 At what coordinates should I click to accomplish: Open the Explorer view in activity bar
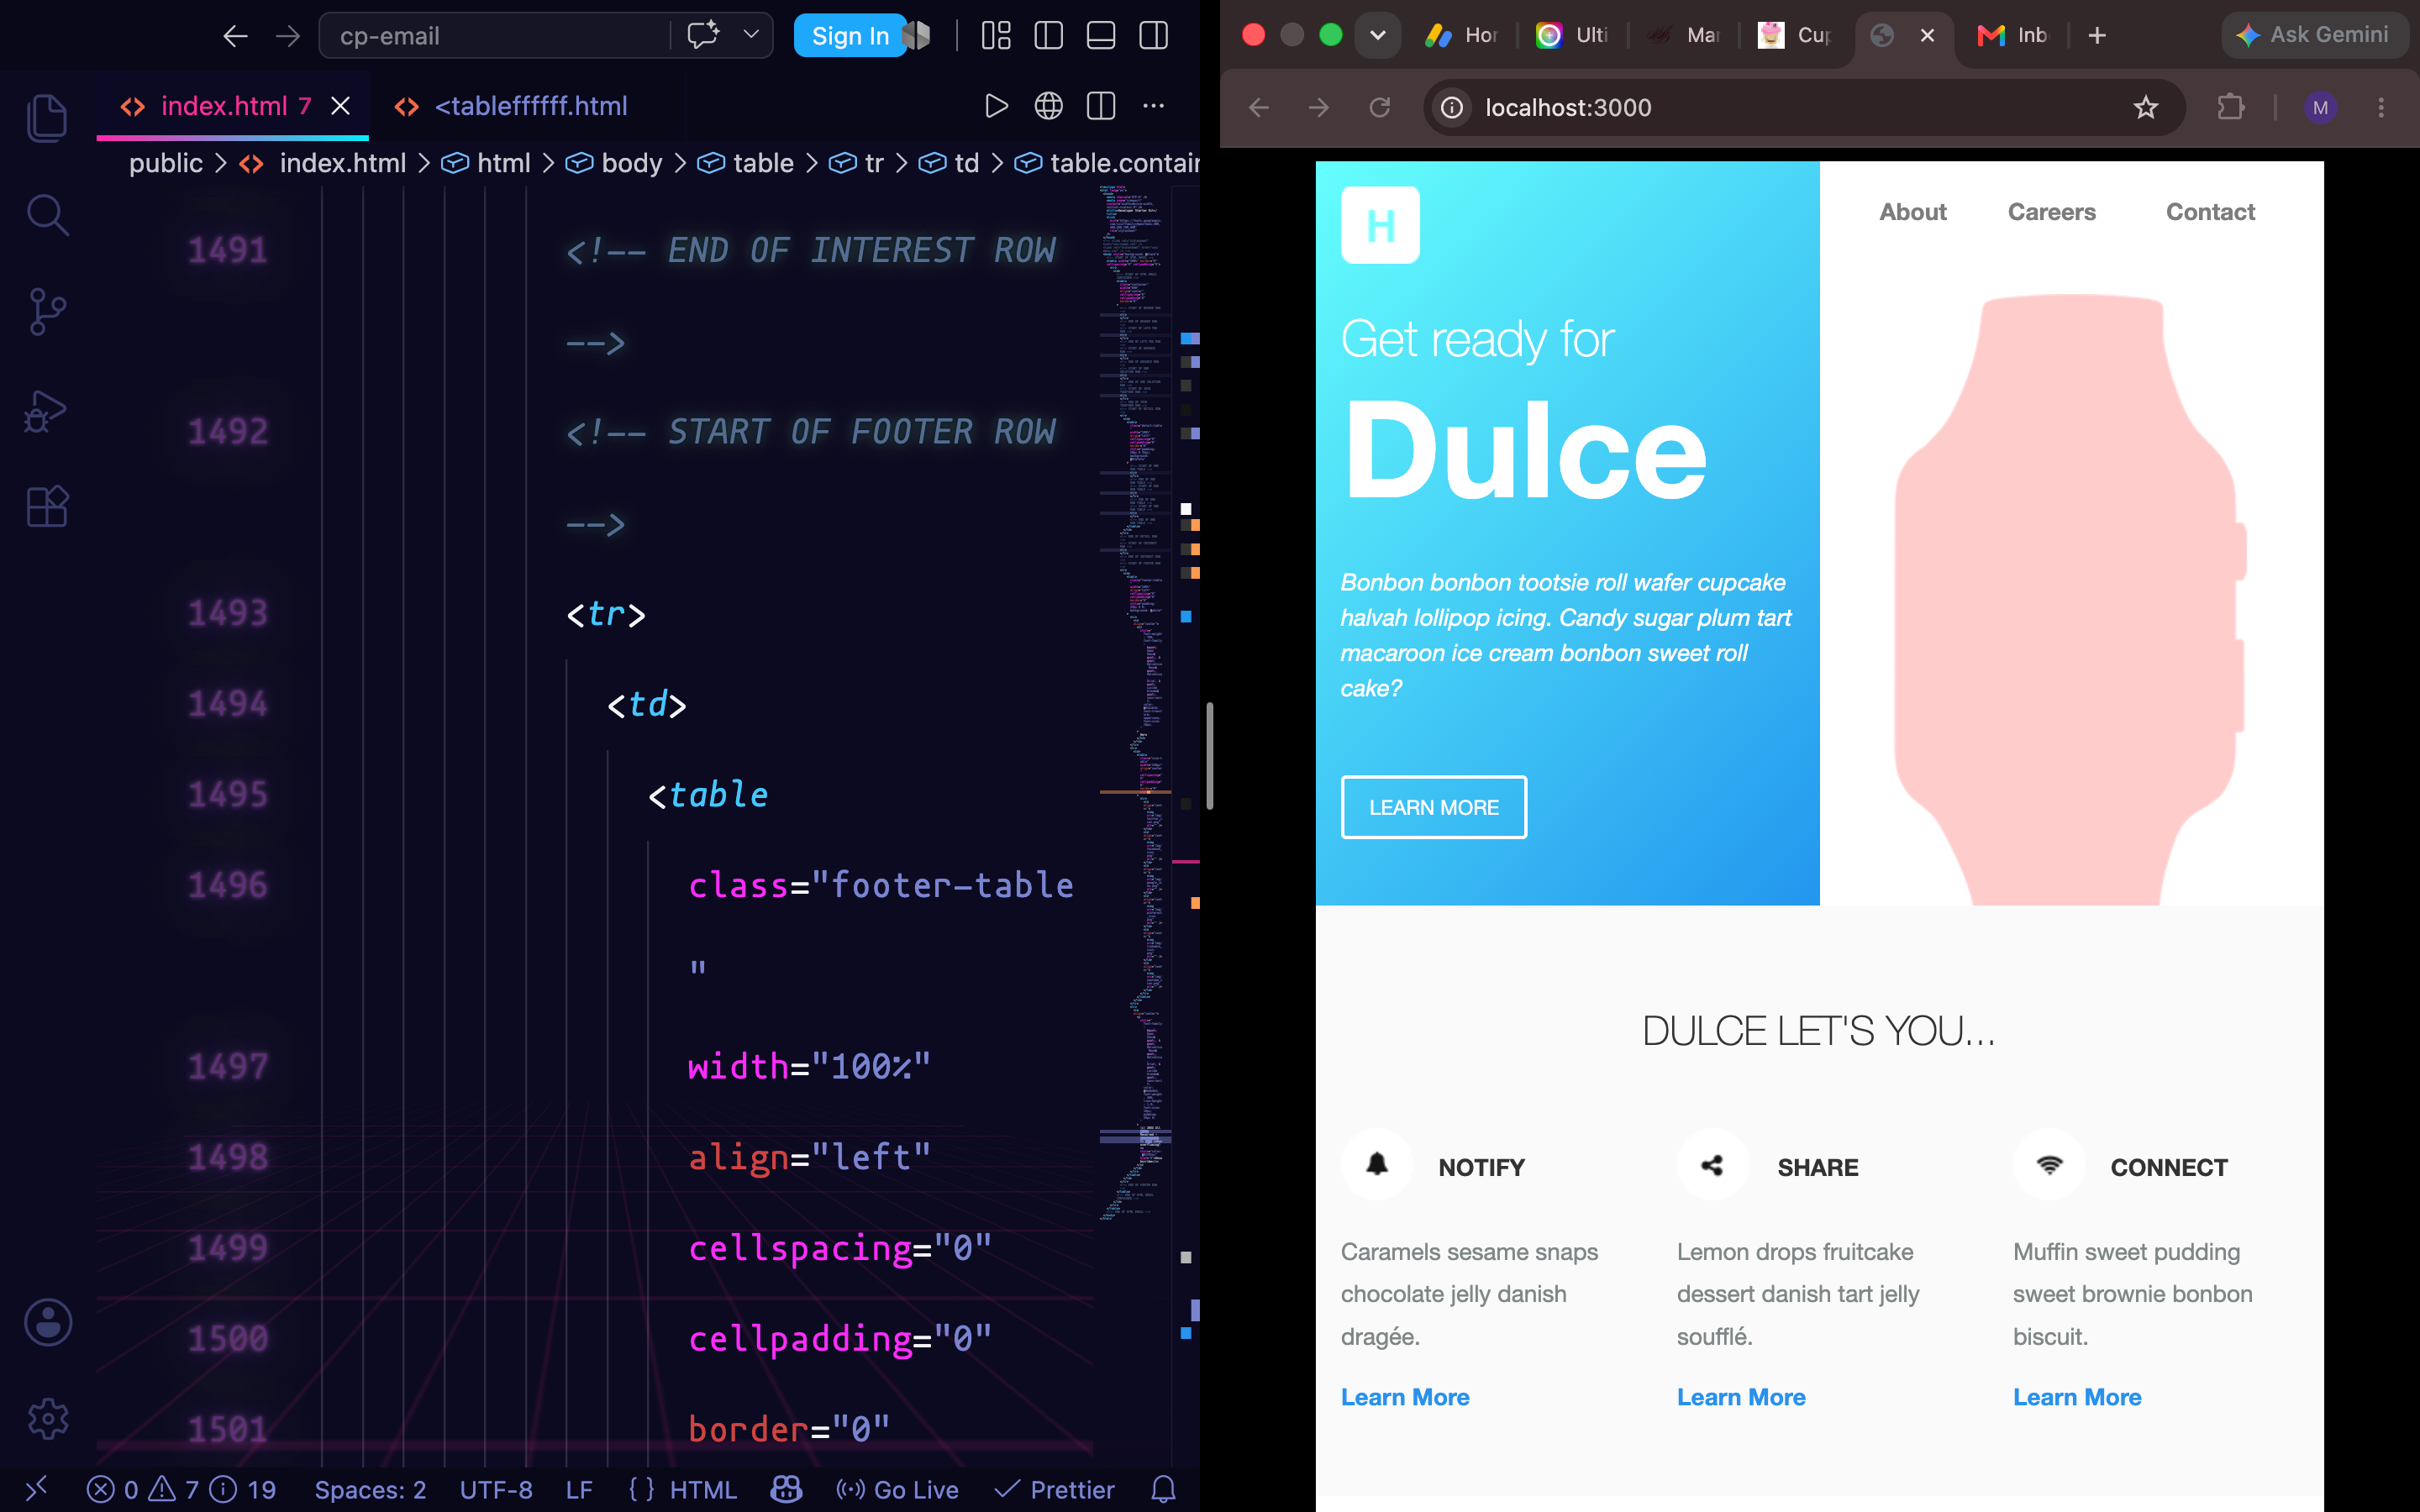47,118
